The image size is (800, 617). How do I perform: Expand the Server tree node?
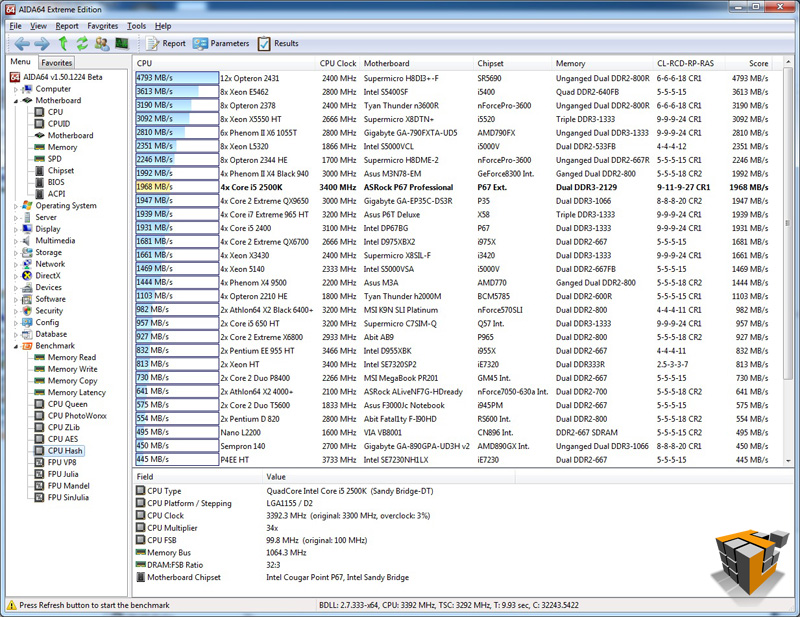pyautogui.click(x=16, y=218)
